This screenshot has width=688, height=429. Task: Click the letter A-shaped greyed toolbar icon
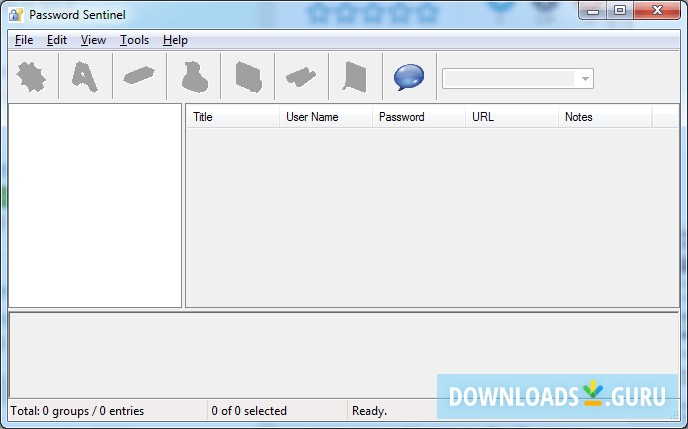tap(85, 77)
